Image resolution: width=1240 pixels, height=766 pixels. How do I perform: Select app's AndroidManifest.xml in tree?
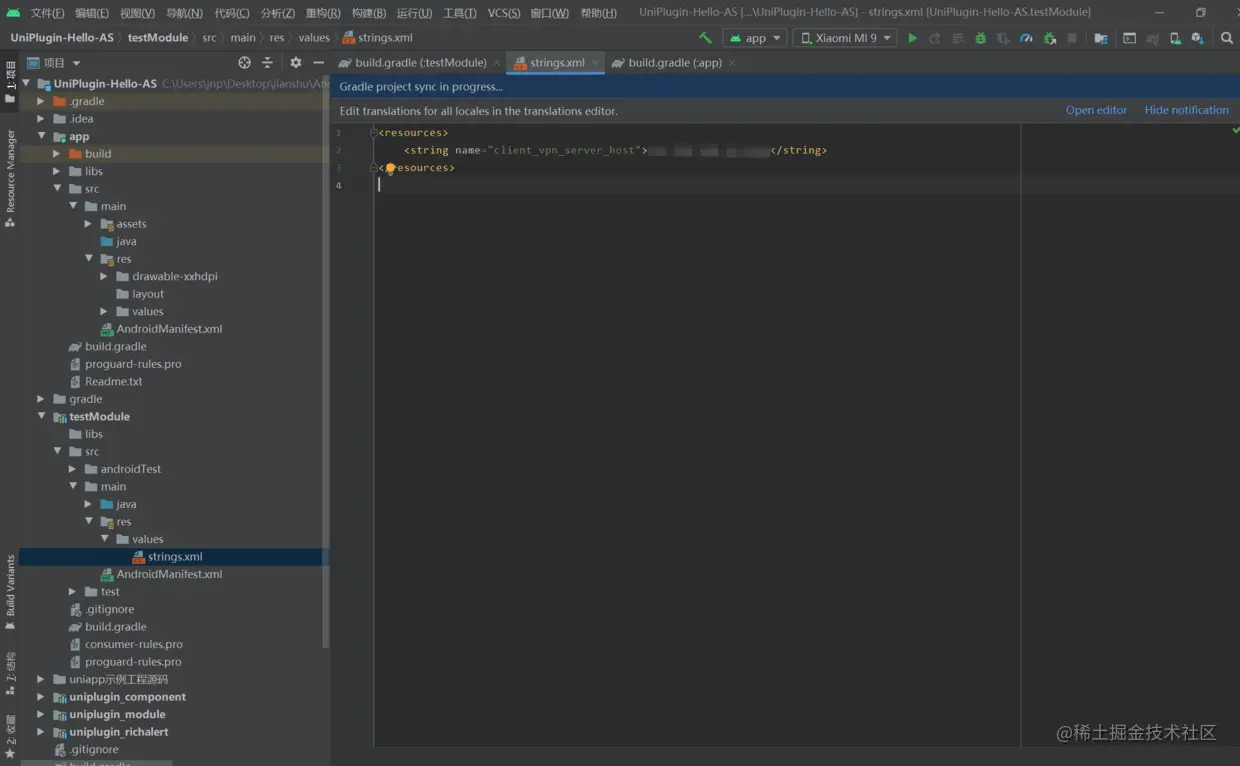click(x=169, y=329)
